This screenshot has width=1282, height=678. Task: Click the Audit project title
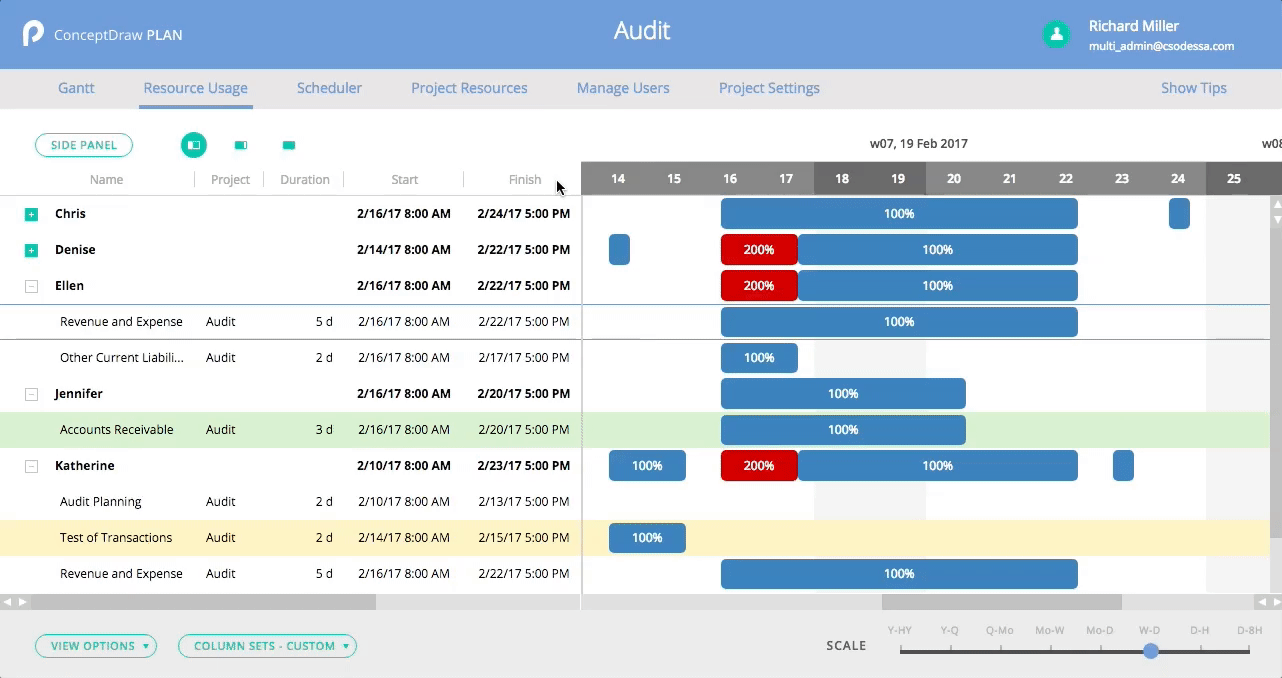(642, 31)
